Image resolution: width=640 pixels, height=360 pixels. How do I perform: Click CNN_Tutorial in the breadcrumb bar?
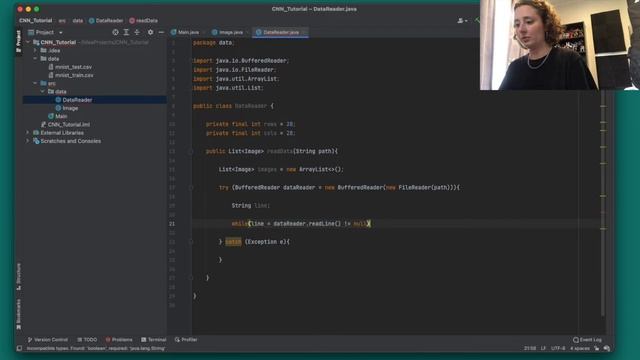tap(36, 20)
